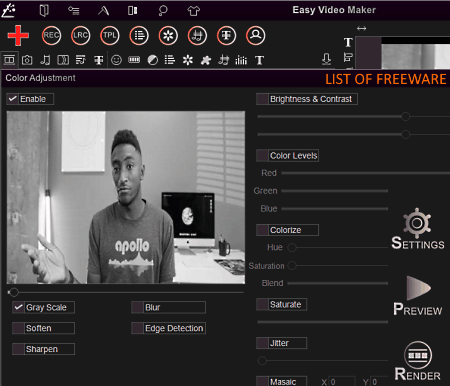The width and height of the screenshot is (450, 386).
Task: Enable the Saturate checkbox
Action: [x=263, y=305]
